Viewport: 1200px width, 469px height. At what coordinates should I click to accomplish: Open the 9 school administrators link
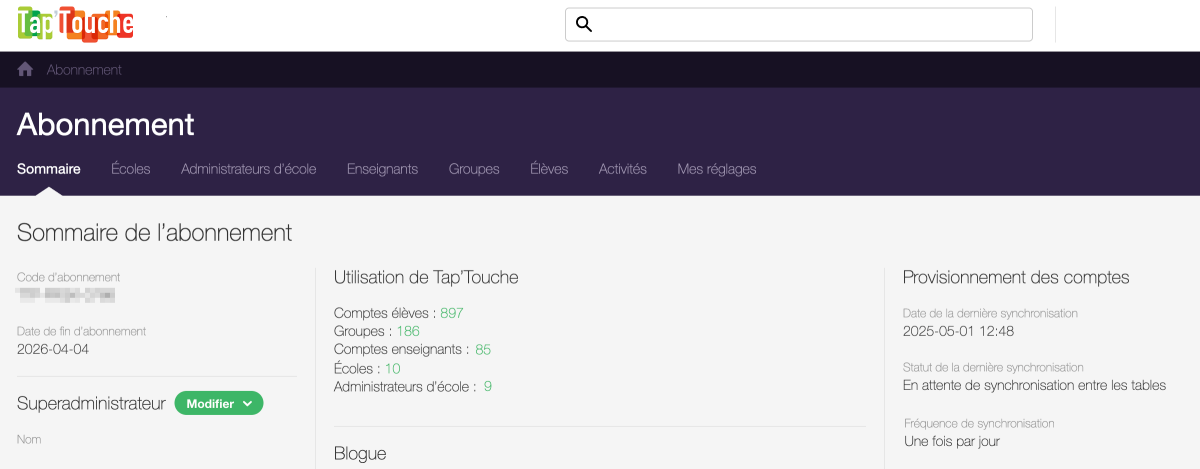coord(488,386)
